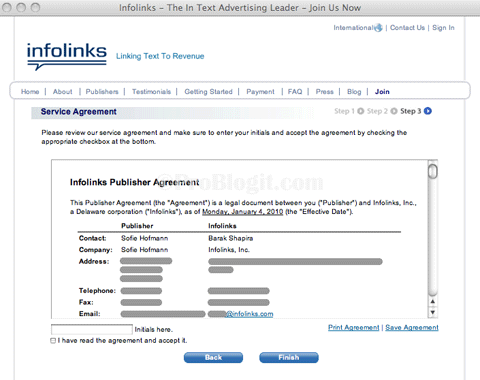Click the agreement scrollbar down arrow

[433, 312]
